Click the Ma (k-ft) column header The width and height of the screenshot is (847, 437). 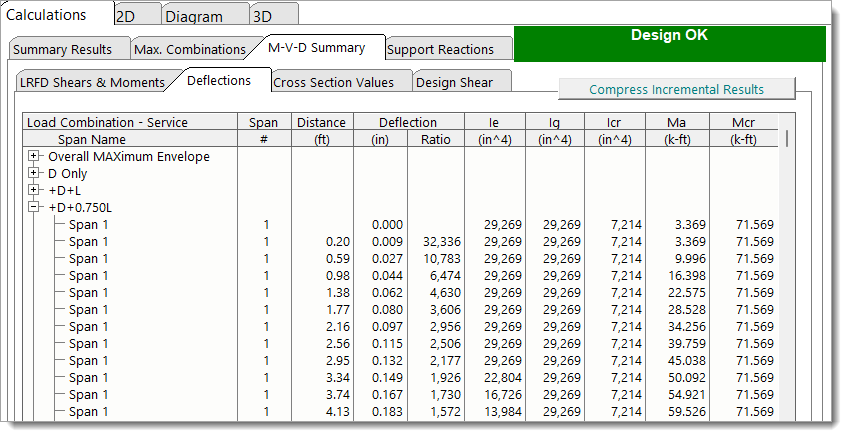tap(677, 131)
